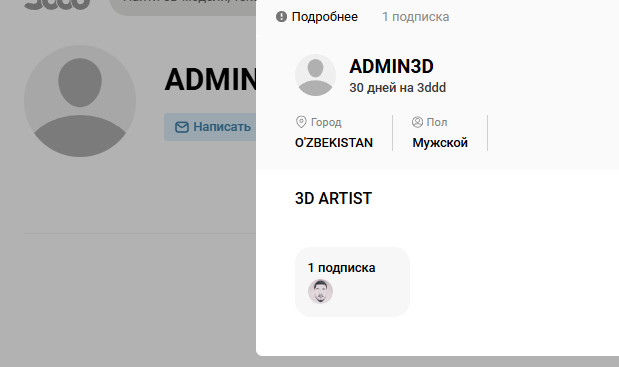Click the location pin icon by Город
Image resolution: width=619 pixels, height=367 pixels.
301,122
